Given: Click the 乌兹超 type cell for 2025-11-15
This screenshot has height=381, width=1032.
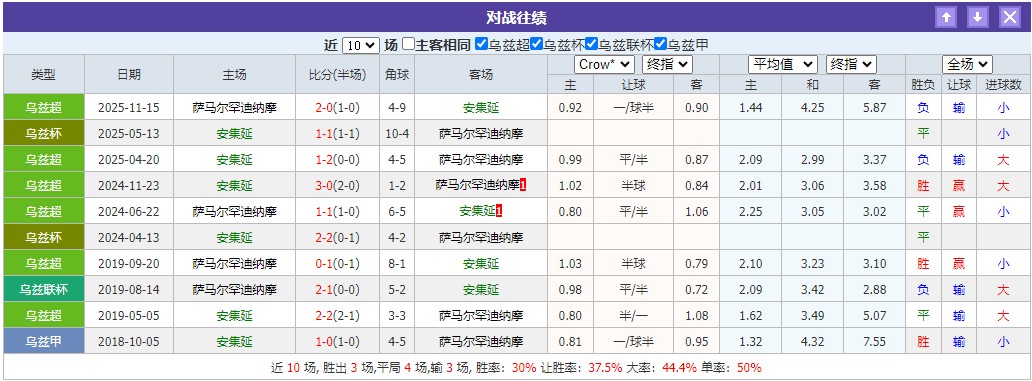Looking at the screenshot, I should 43,107.
